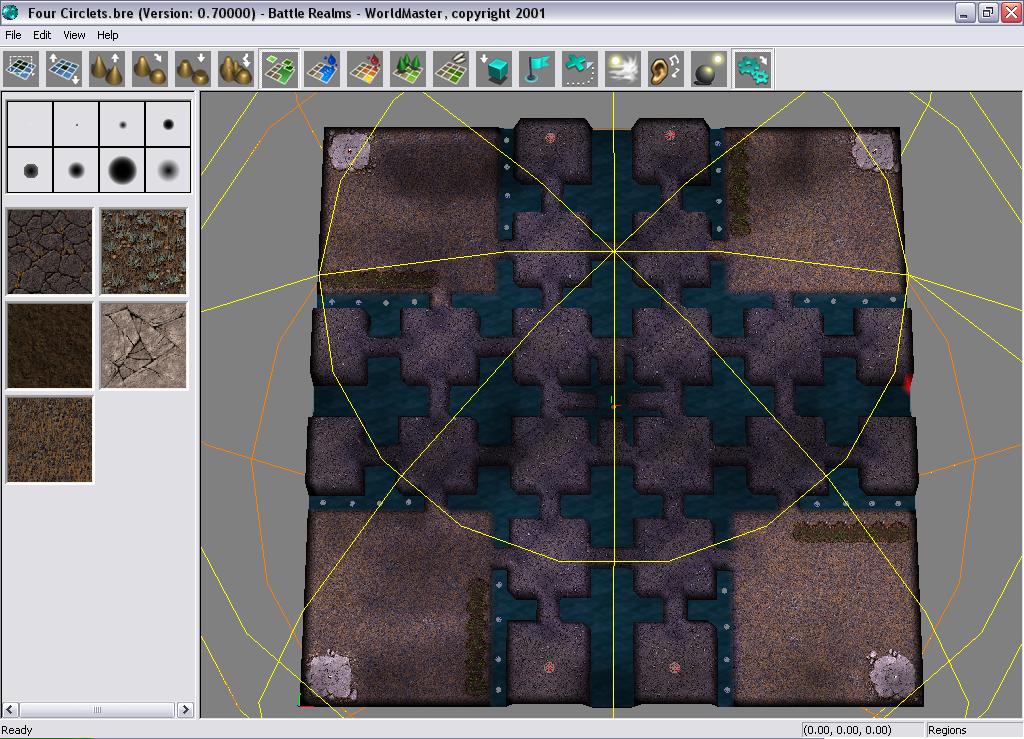Select the largest solid black brush

click(x=122, y=170)
